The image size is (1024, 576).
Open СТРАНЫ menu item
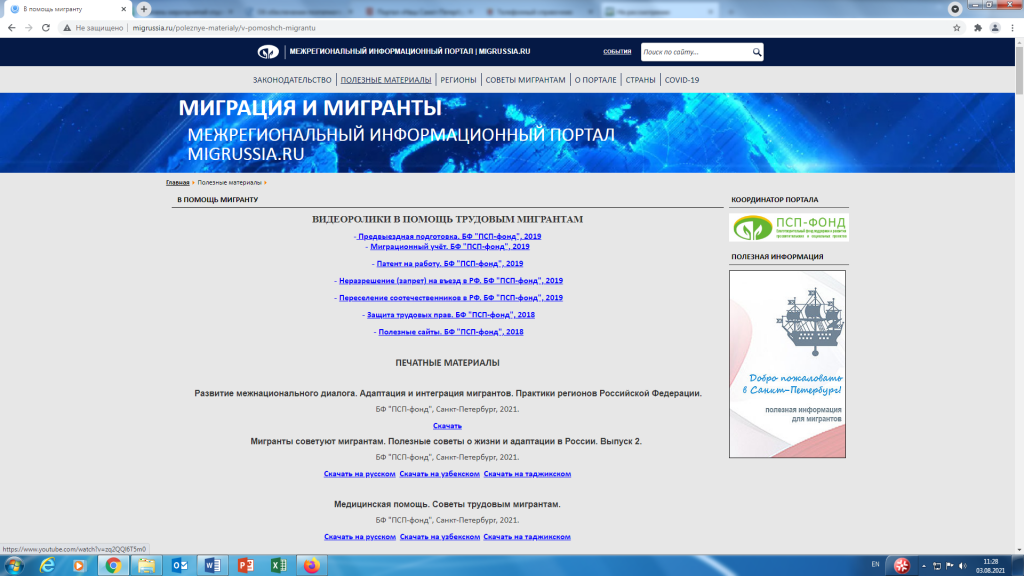tap(641, 80)
